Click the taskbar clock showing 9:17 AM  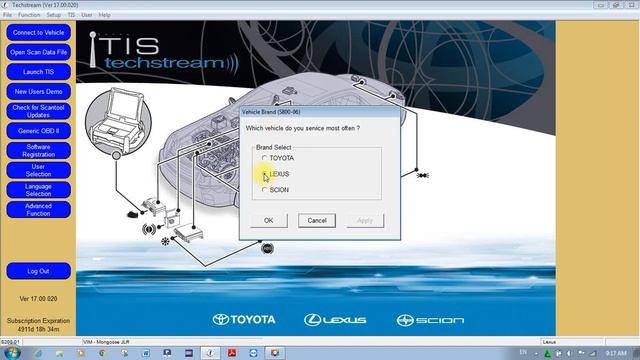(616, 353)
